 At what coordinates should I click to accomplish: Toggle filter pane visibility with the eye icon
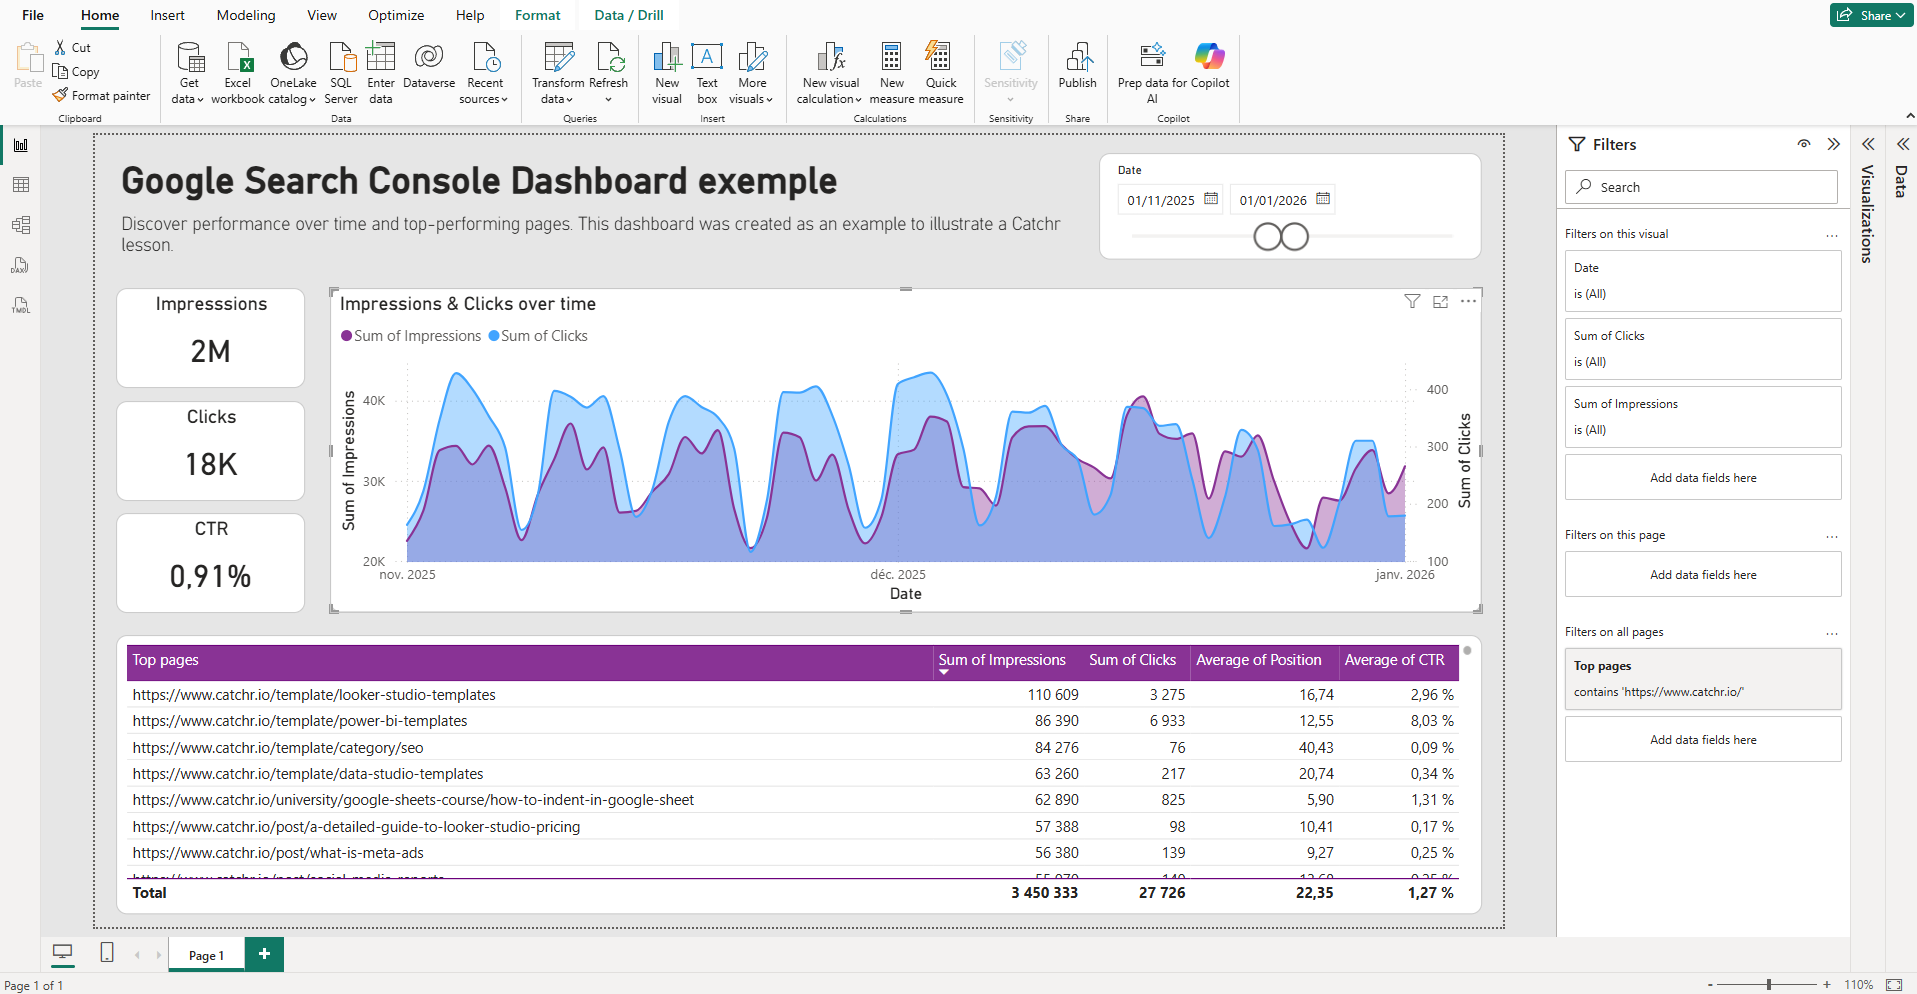click(1803, 144)
